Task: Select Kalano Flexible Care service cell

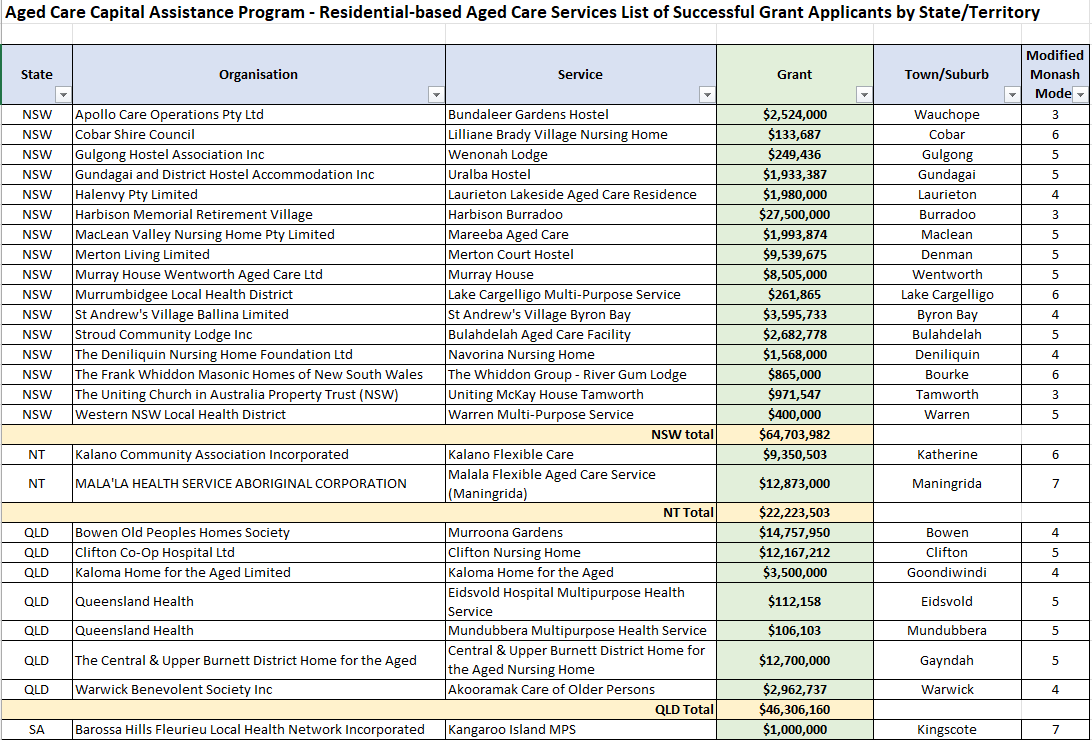Action: click(581, 455)
